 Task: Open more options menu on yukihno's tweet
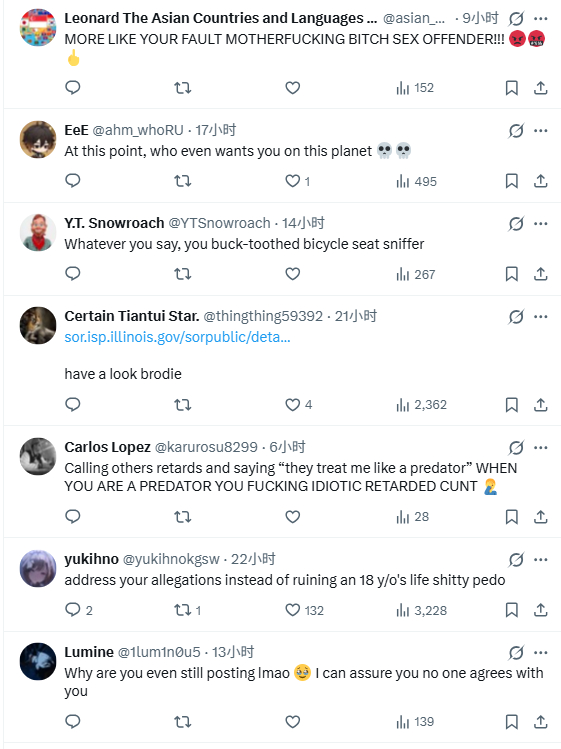[540, 559]
